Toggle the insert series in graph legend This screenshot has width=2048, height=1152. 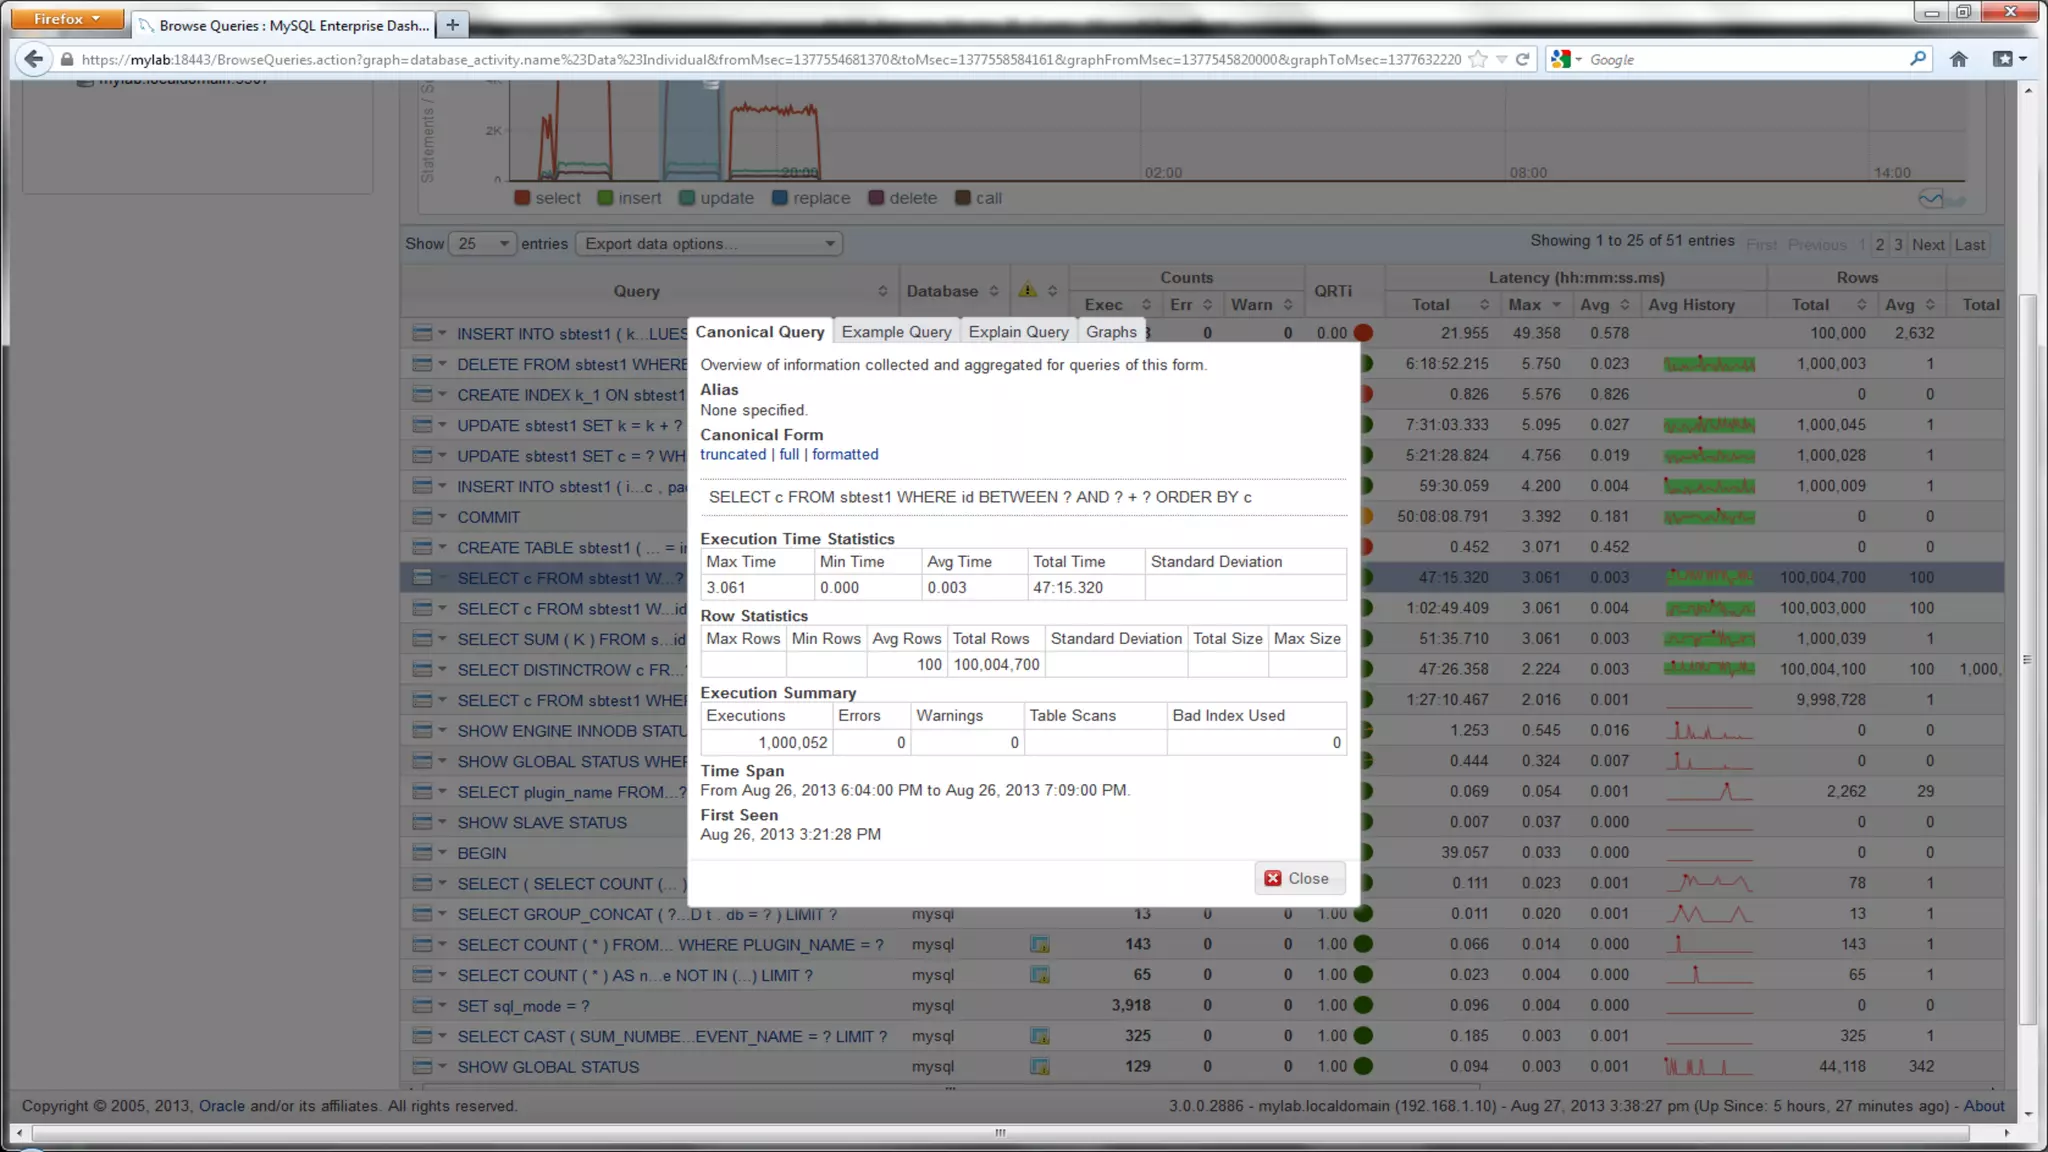pos(629,198)
